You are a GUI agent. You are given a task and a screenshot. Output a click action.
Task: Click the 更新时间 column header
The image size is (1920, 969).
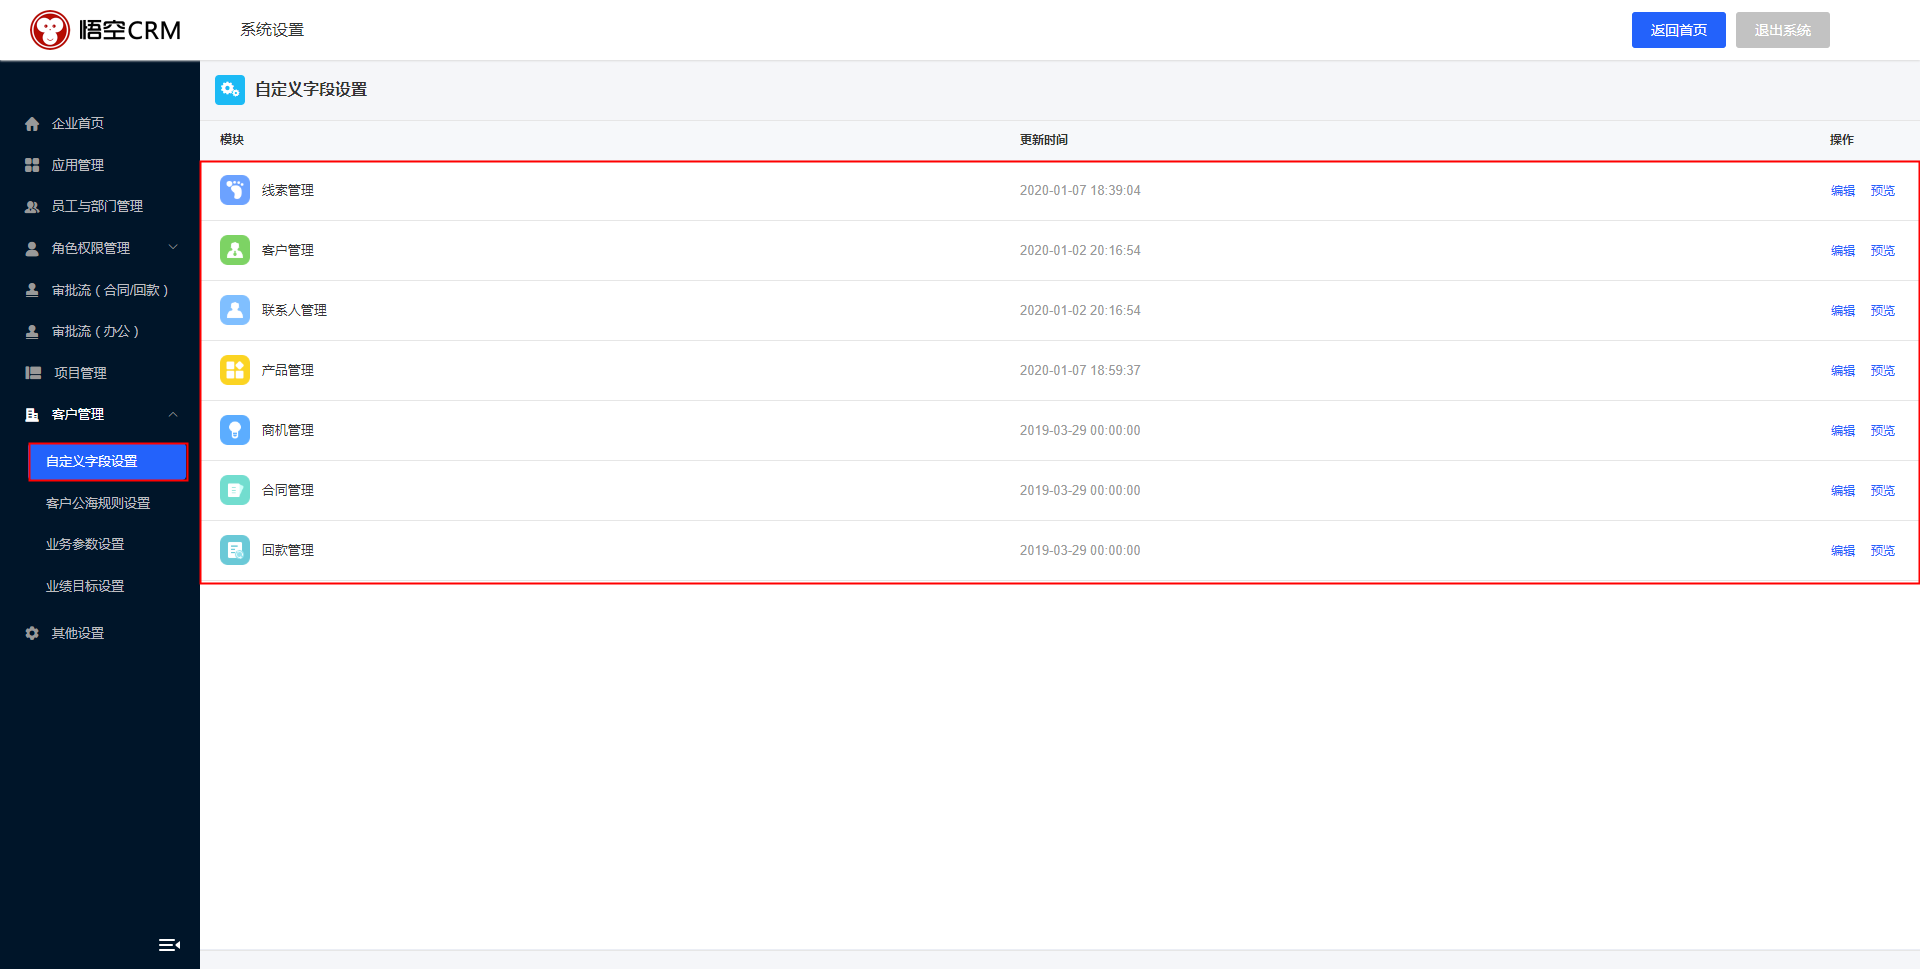(x=1044, y=140)
